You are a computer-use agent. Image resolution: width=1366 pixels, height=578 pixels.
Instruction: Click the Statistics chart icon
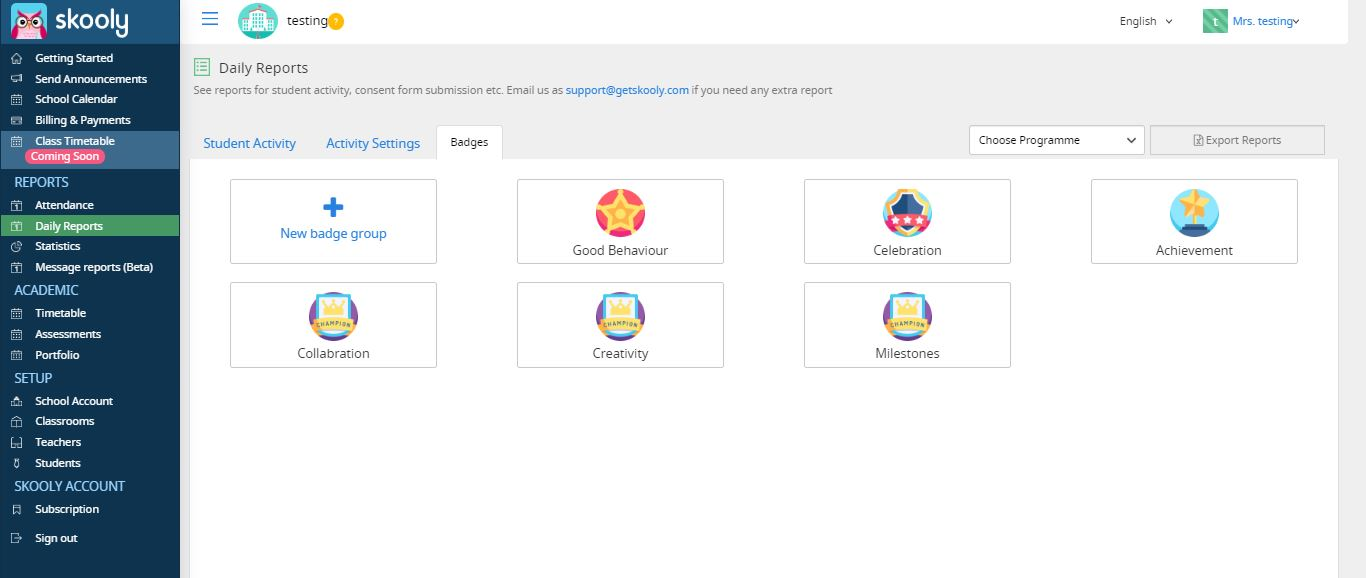point(16,246)
